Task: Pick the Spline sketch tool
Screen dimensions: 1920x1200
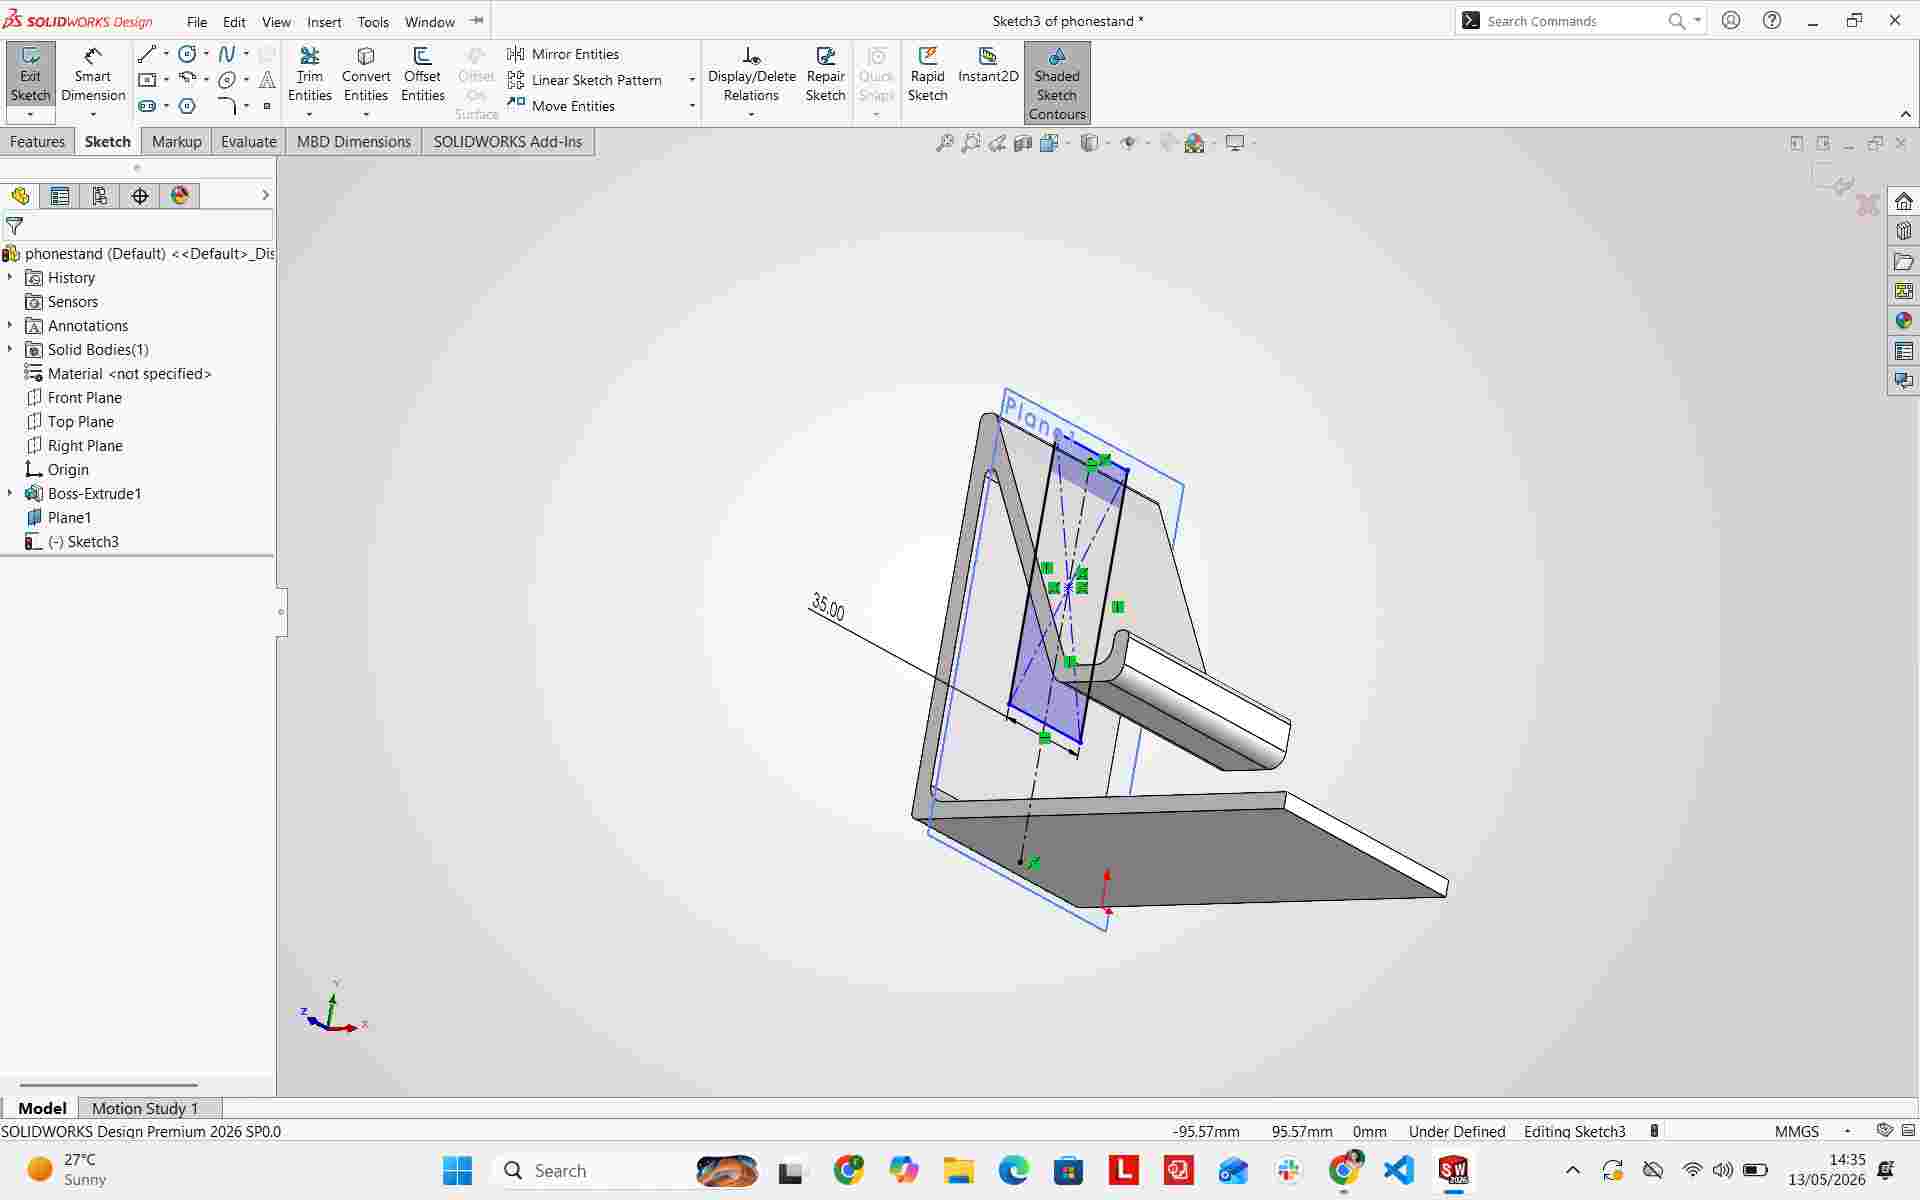Action: tap(227, 54)
